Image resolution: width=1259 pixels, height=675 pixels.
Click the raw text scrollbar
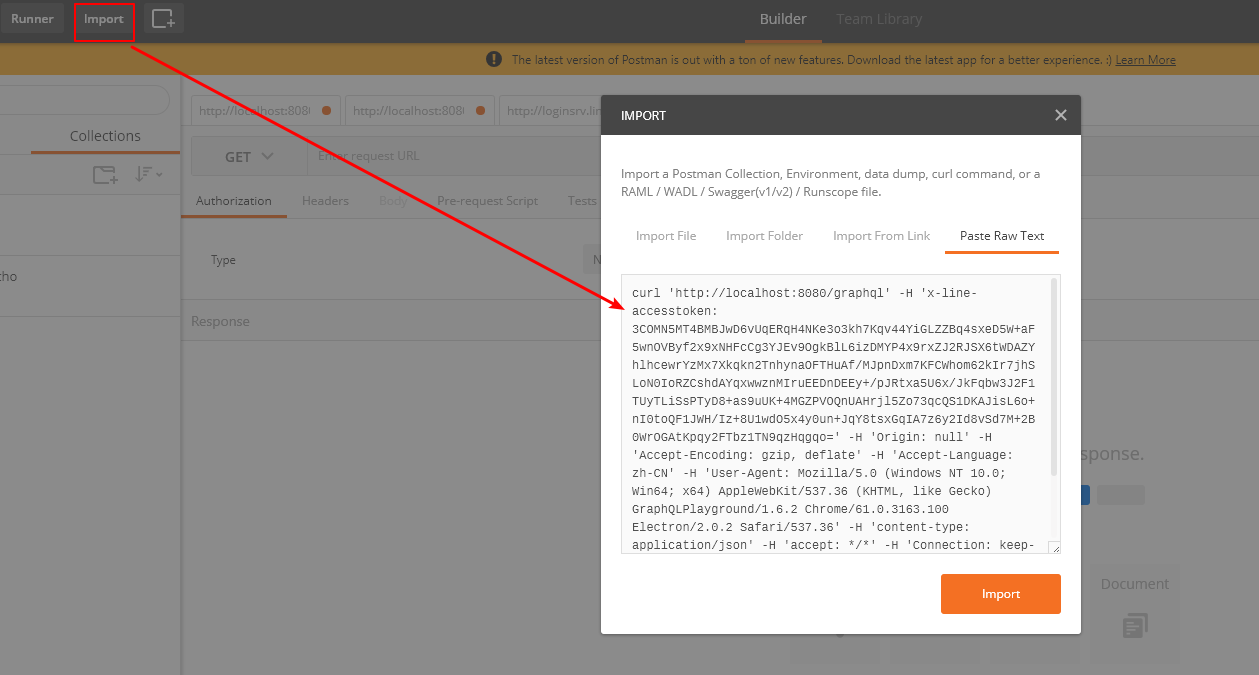tap(1053, 380)
